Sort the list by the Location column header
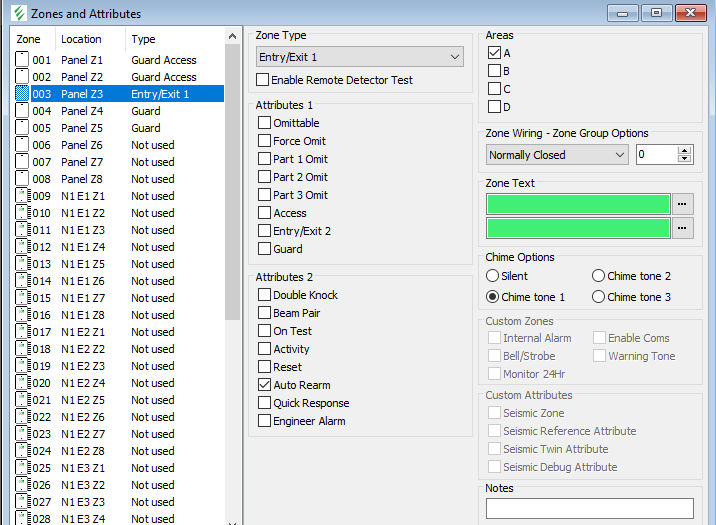The height and width of the screenshot is (525, 716). tap(82, 39)
